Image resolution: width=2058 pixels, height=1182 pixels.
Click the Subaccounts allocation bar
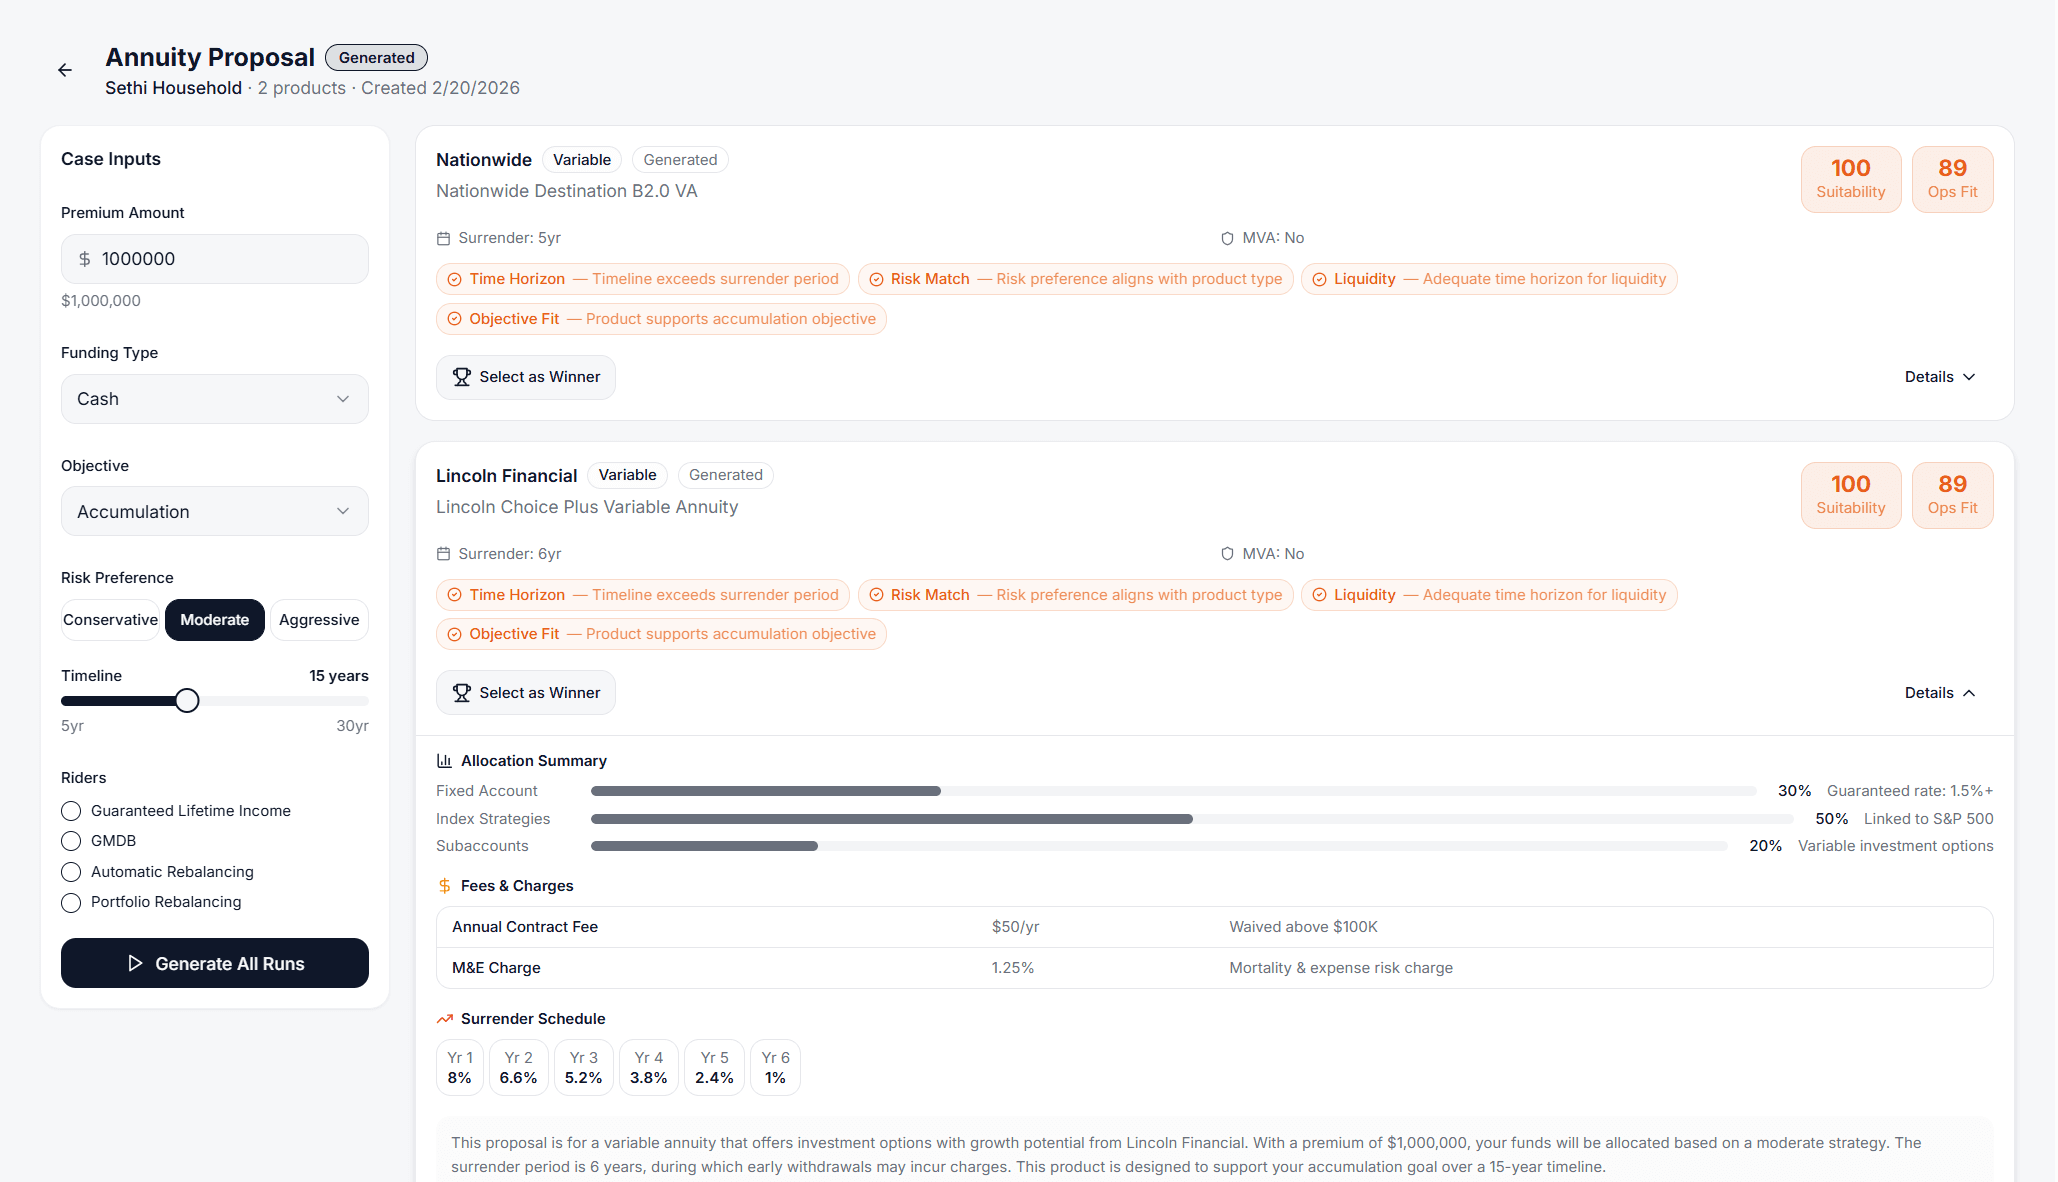1159,846
